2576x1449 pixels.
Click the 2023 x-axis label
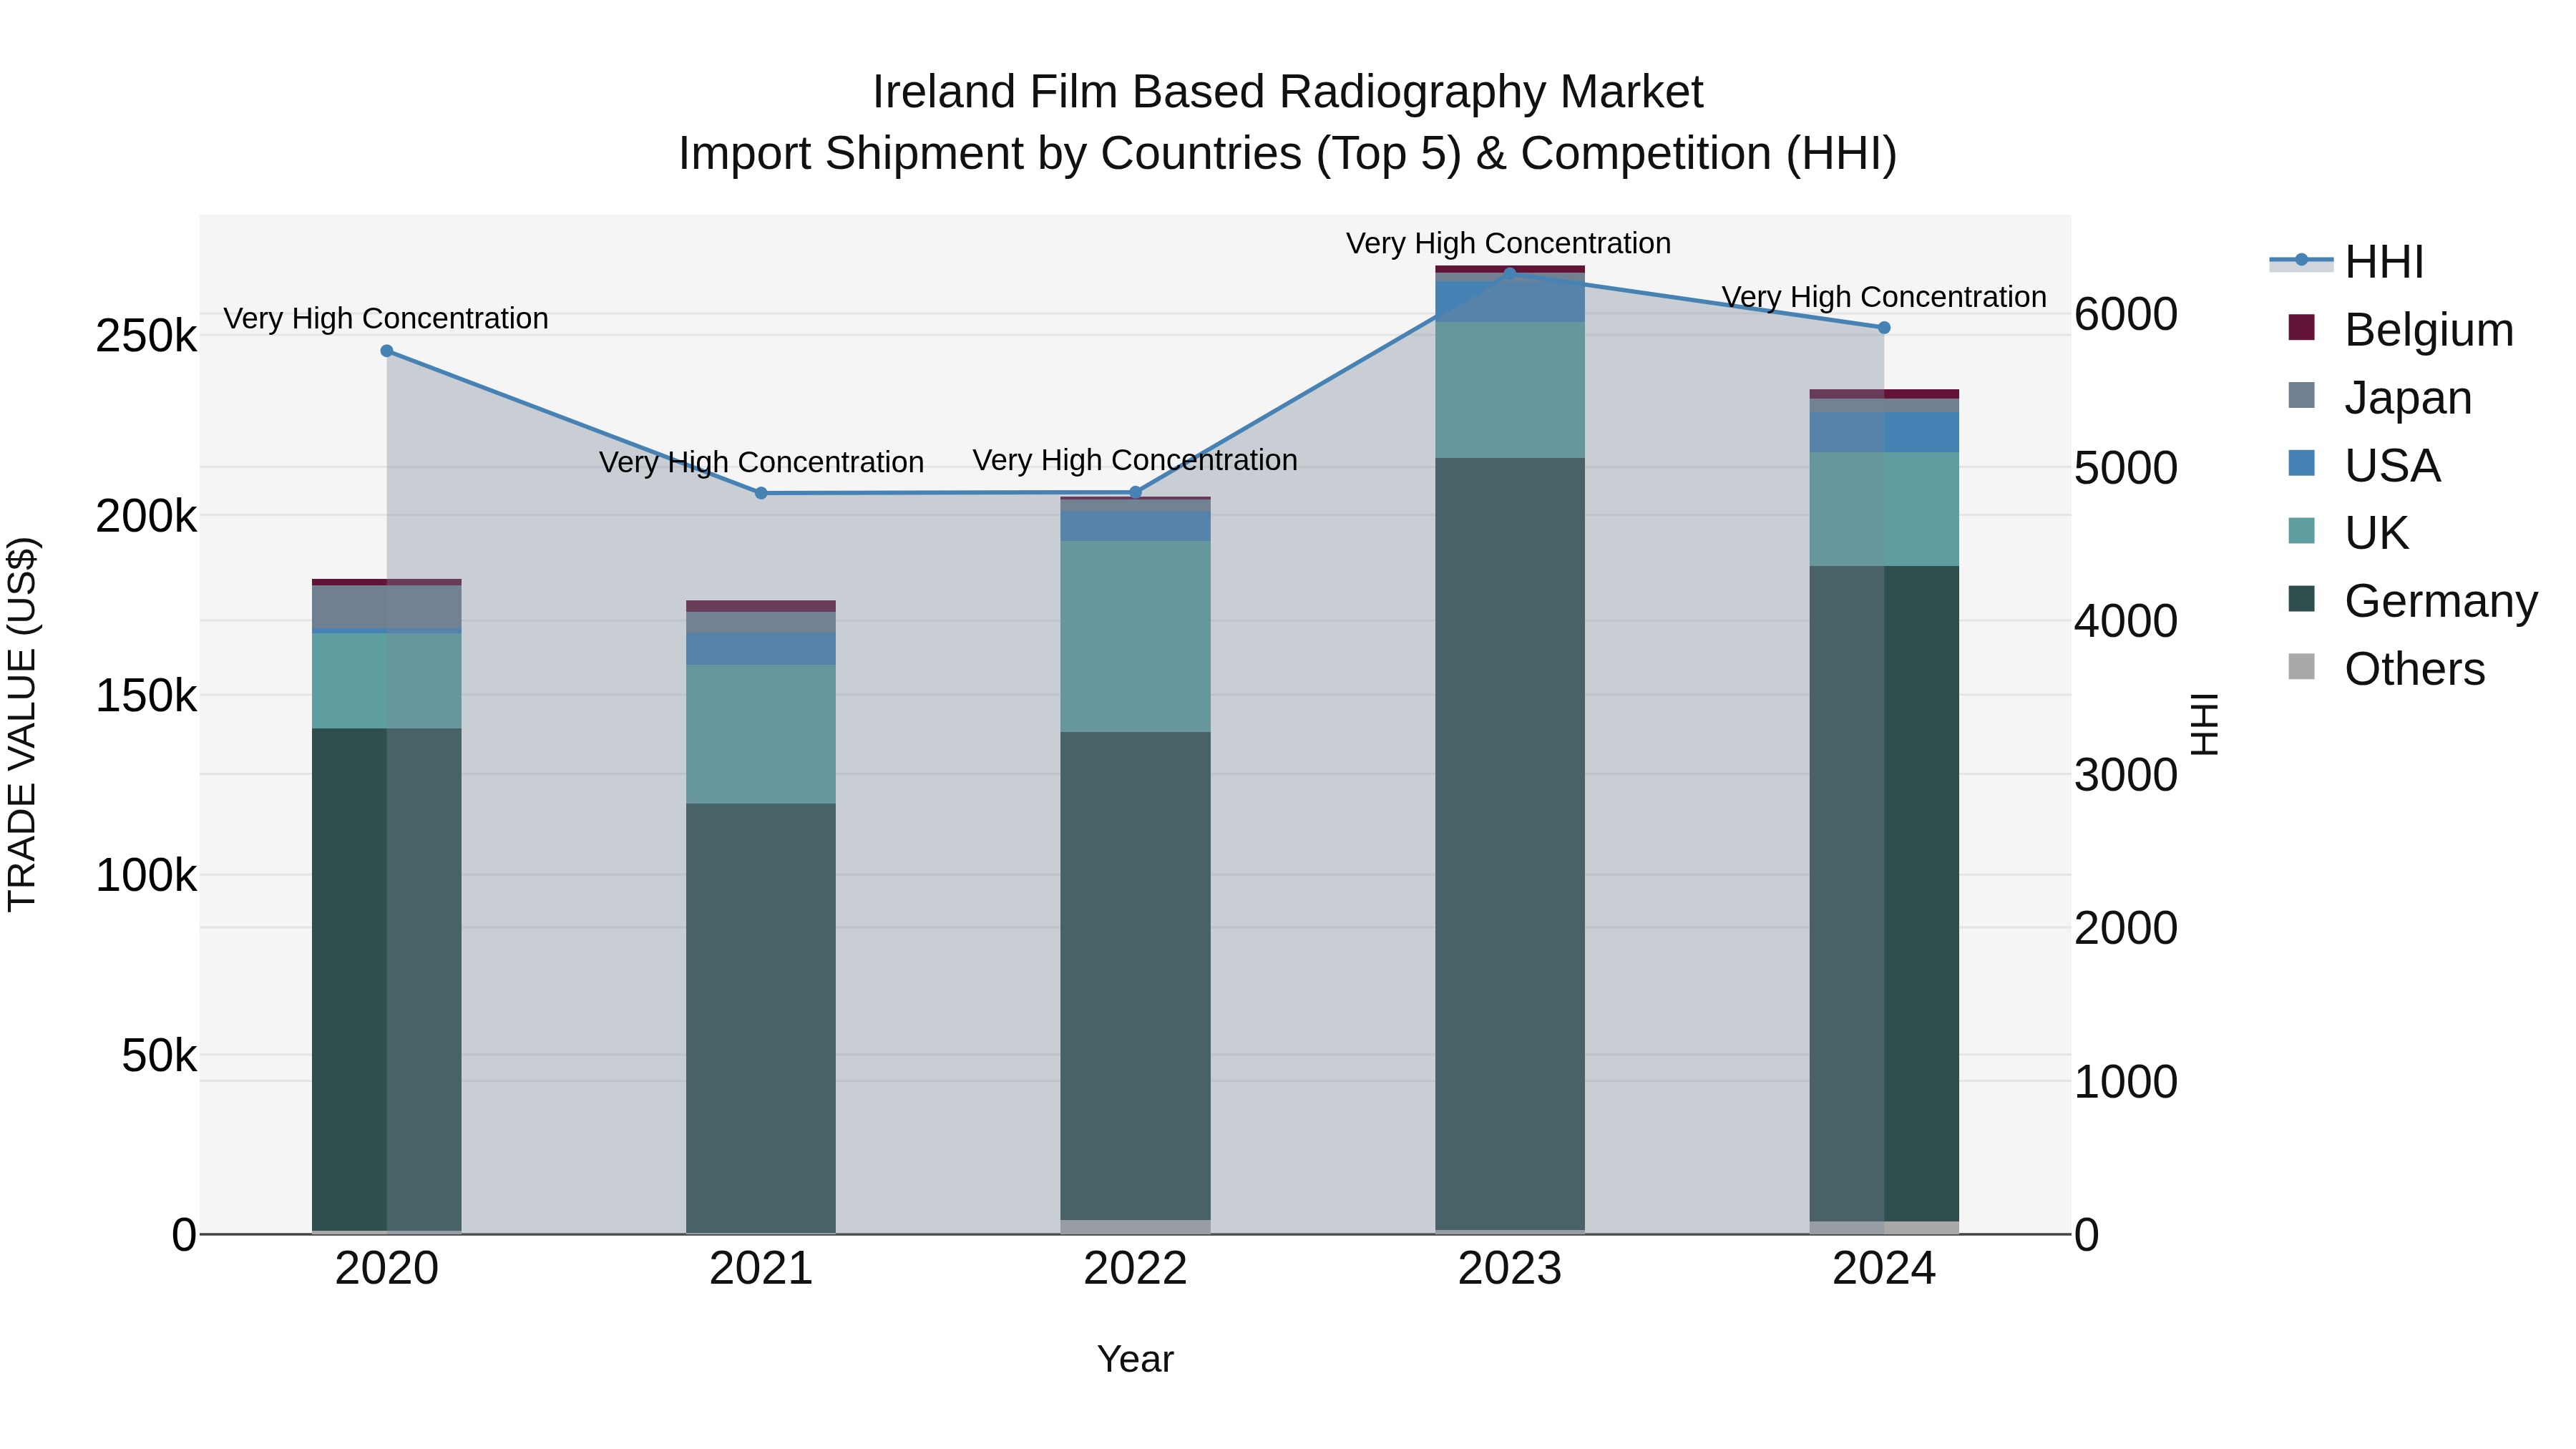[x=1510, y=1269]
